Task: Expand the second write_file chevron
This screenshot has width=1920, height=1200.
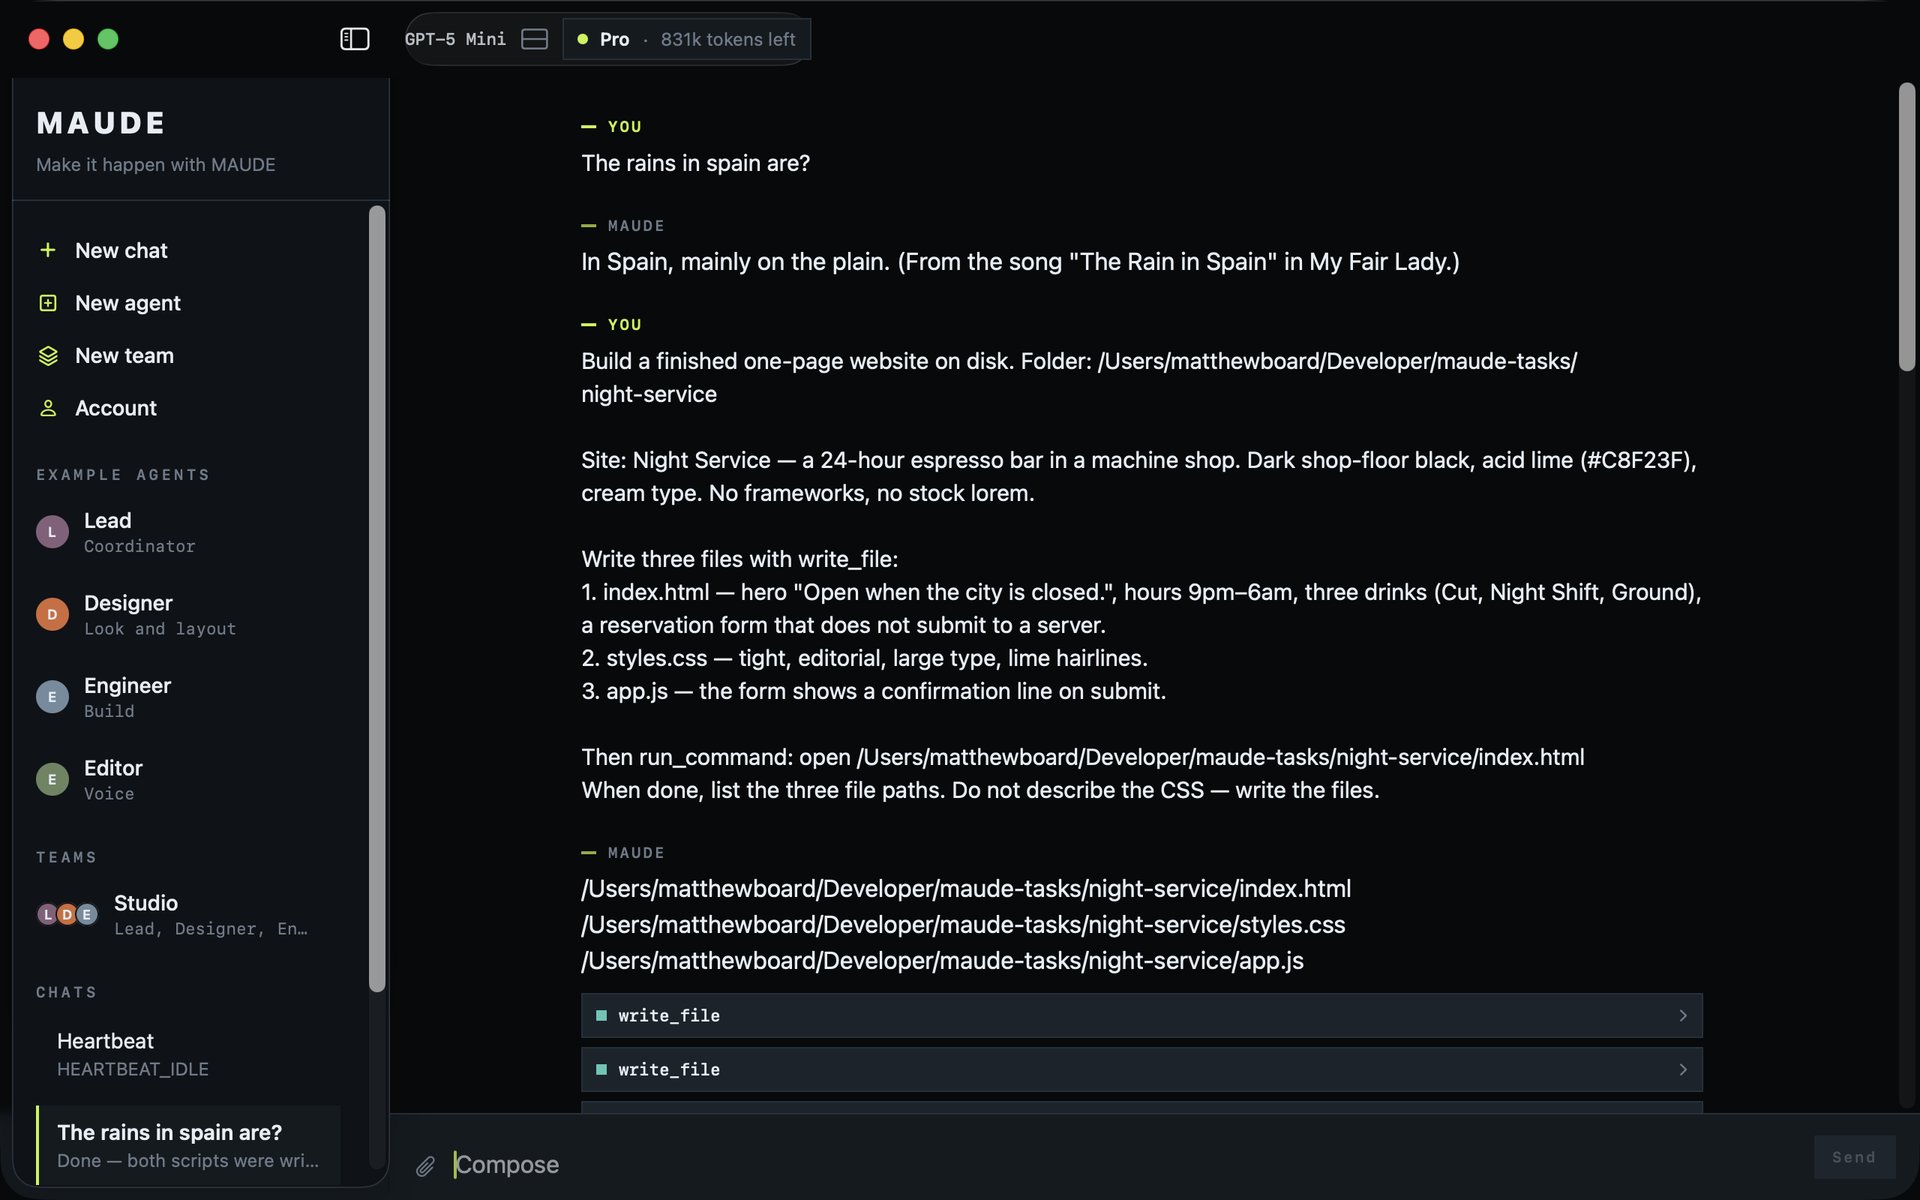Action: pos(1683,1070)
